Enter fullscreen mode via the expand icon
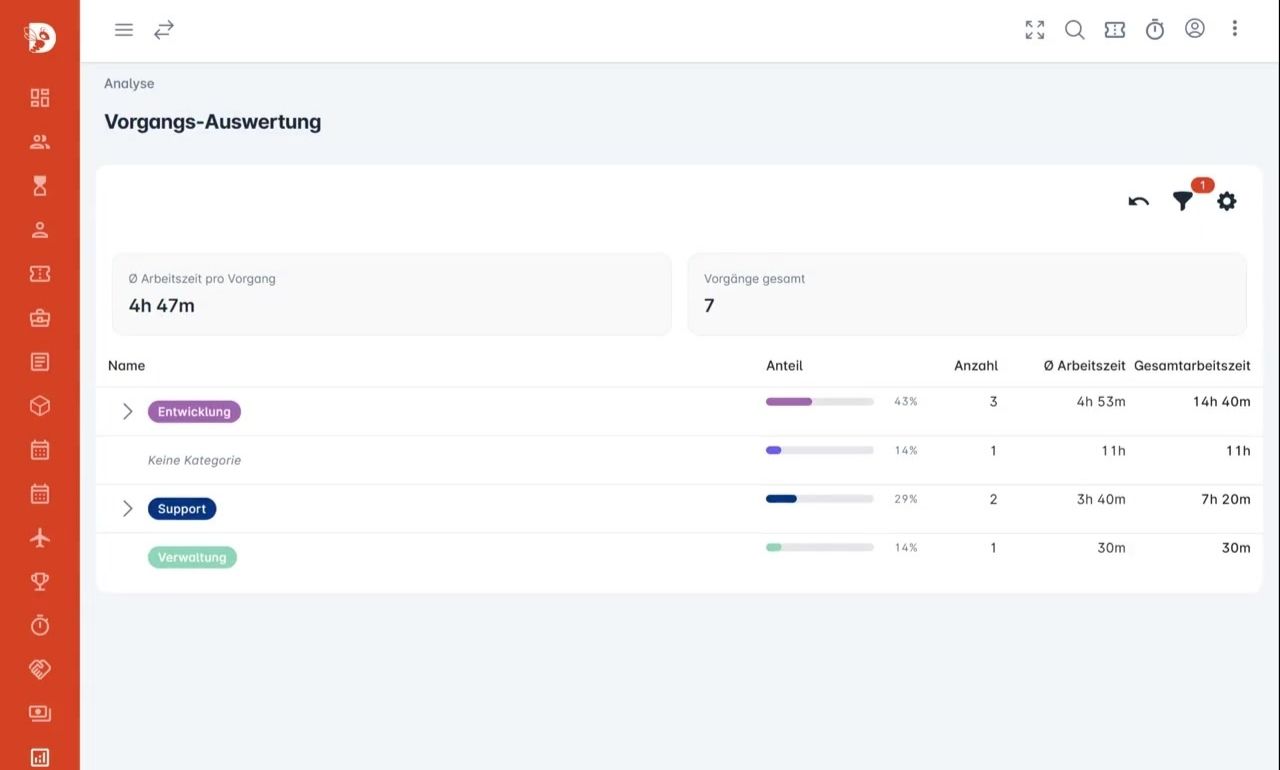This screenshot has width=1280, height=770. (x=1034, y=30)
